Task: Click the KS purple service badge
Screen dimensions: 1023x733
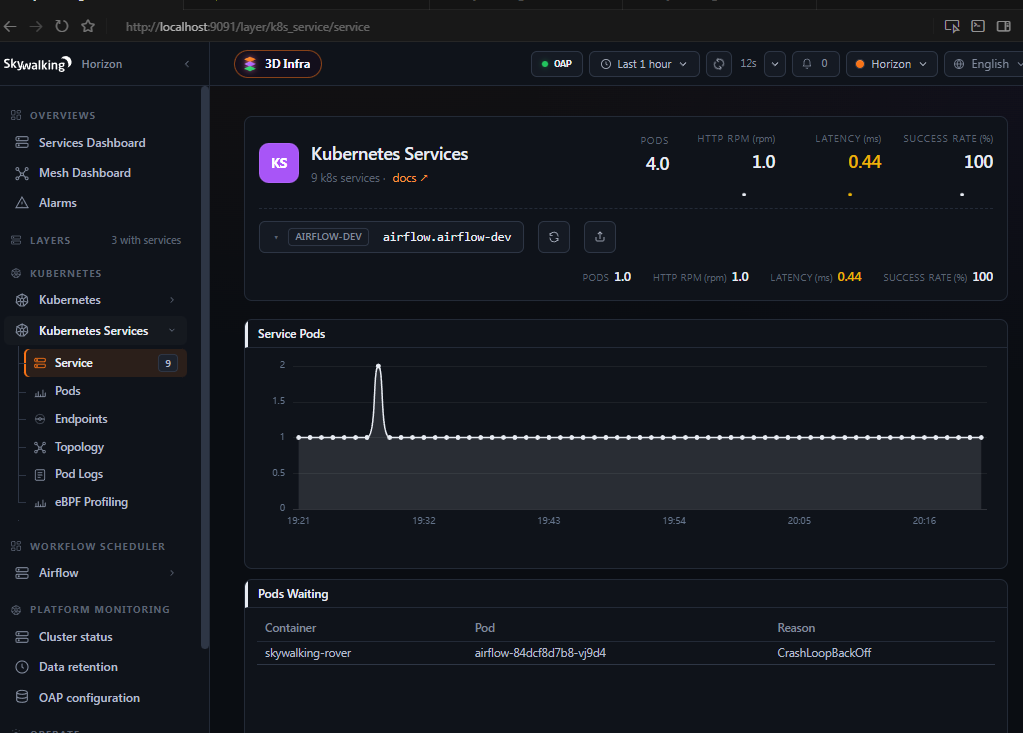Action: click(279, 163)
